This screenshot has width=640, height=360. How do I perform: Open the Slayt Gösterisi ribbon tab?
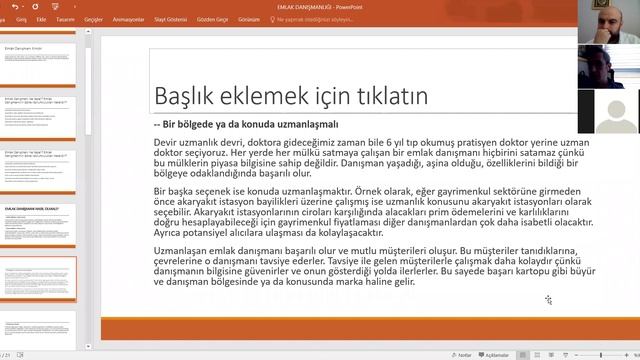[x=170, y=20]
